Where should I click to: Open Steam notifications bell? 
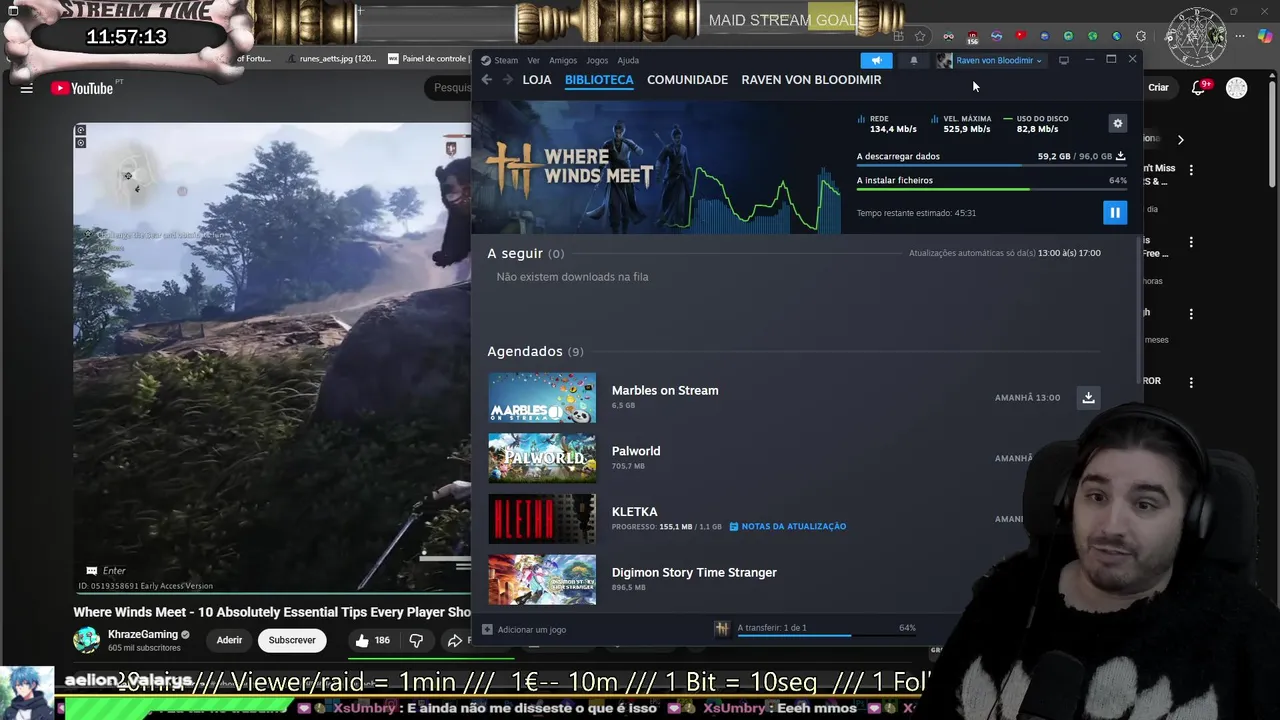(913, 60)
